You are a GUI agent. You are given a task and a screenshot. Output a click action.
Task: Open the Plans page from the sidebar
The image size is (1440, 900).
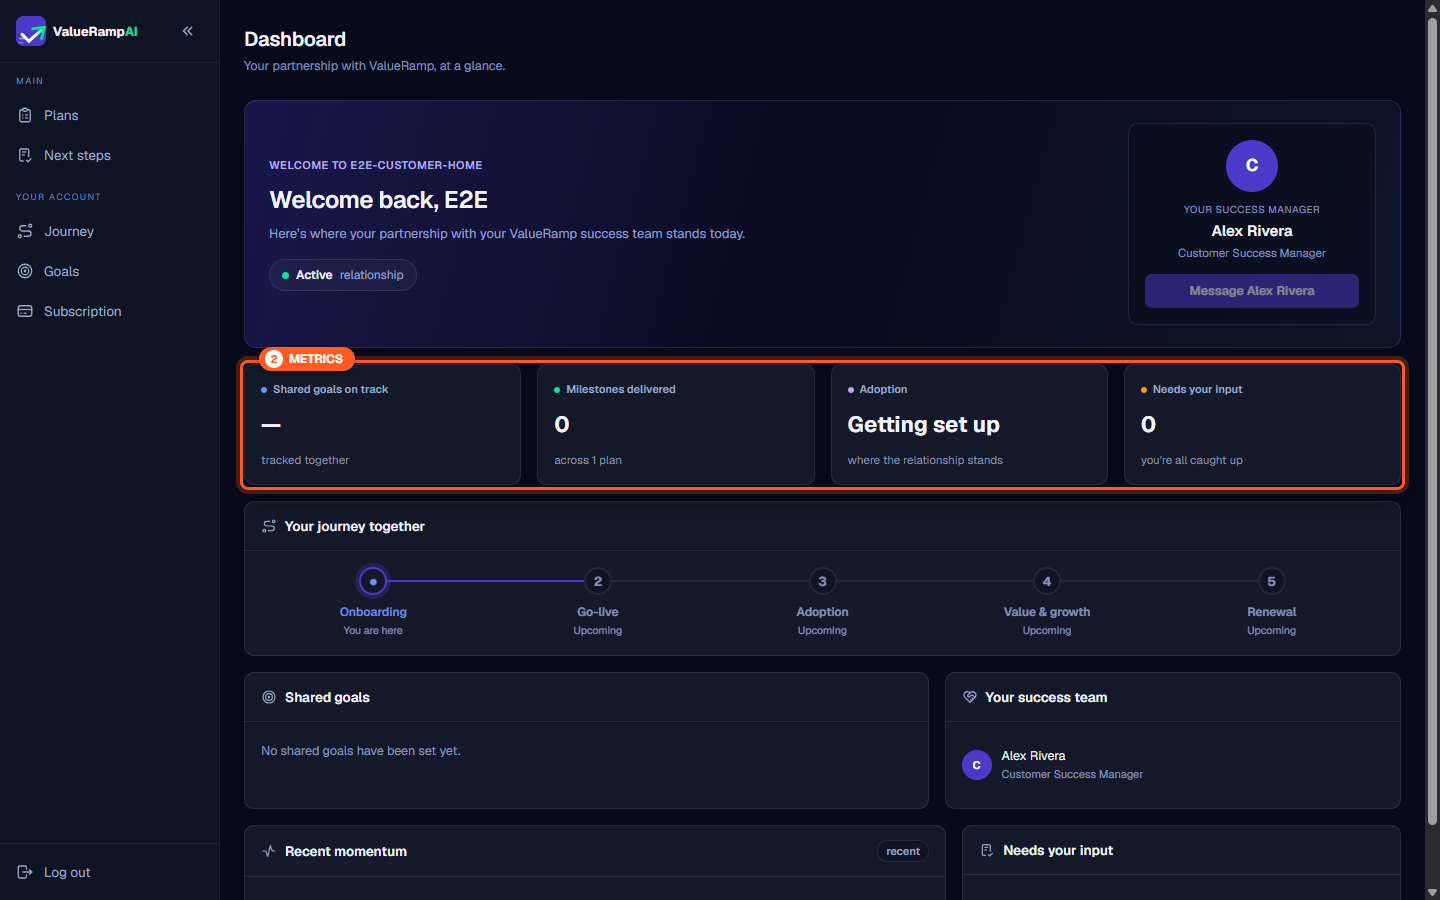(x=110, y=115)
